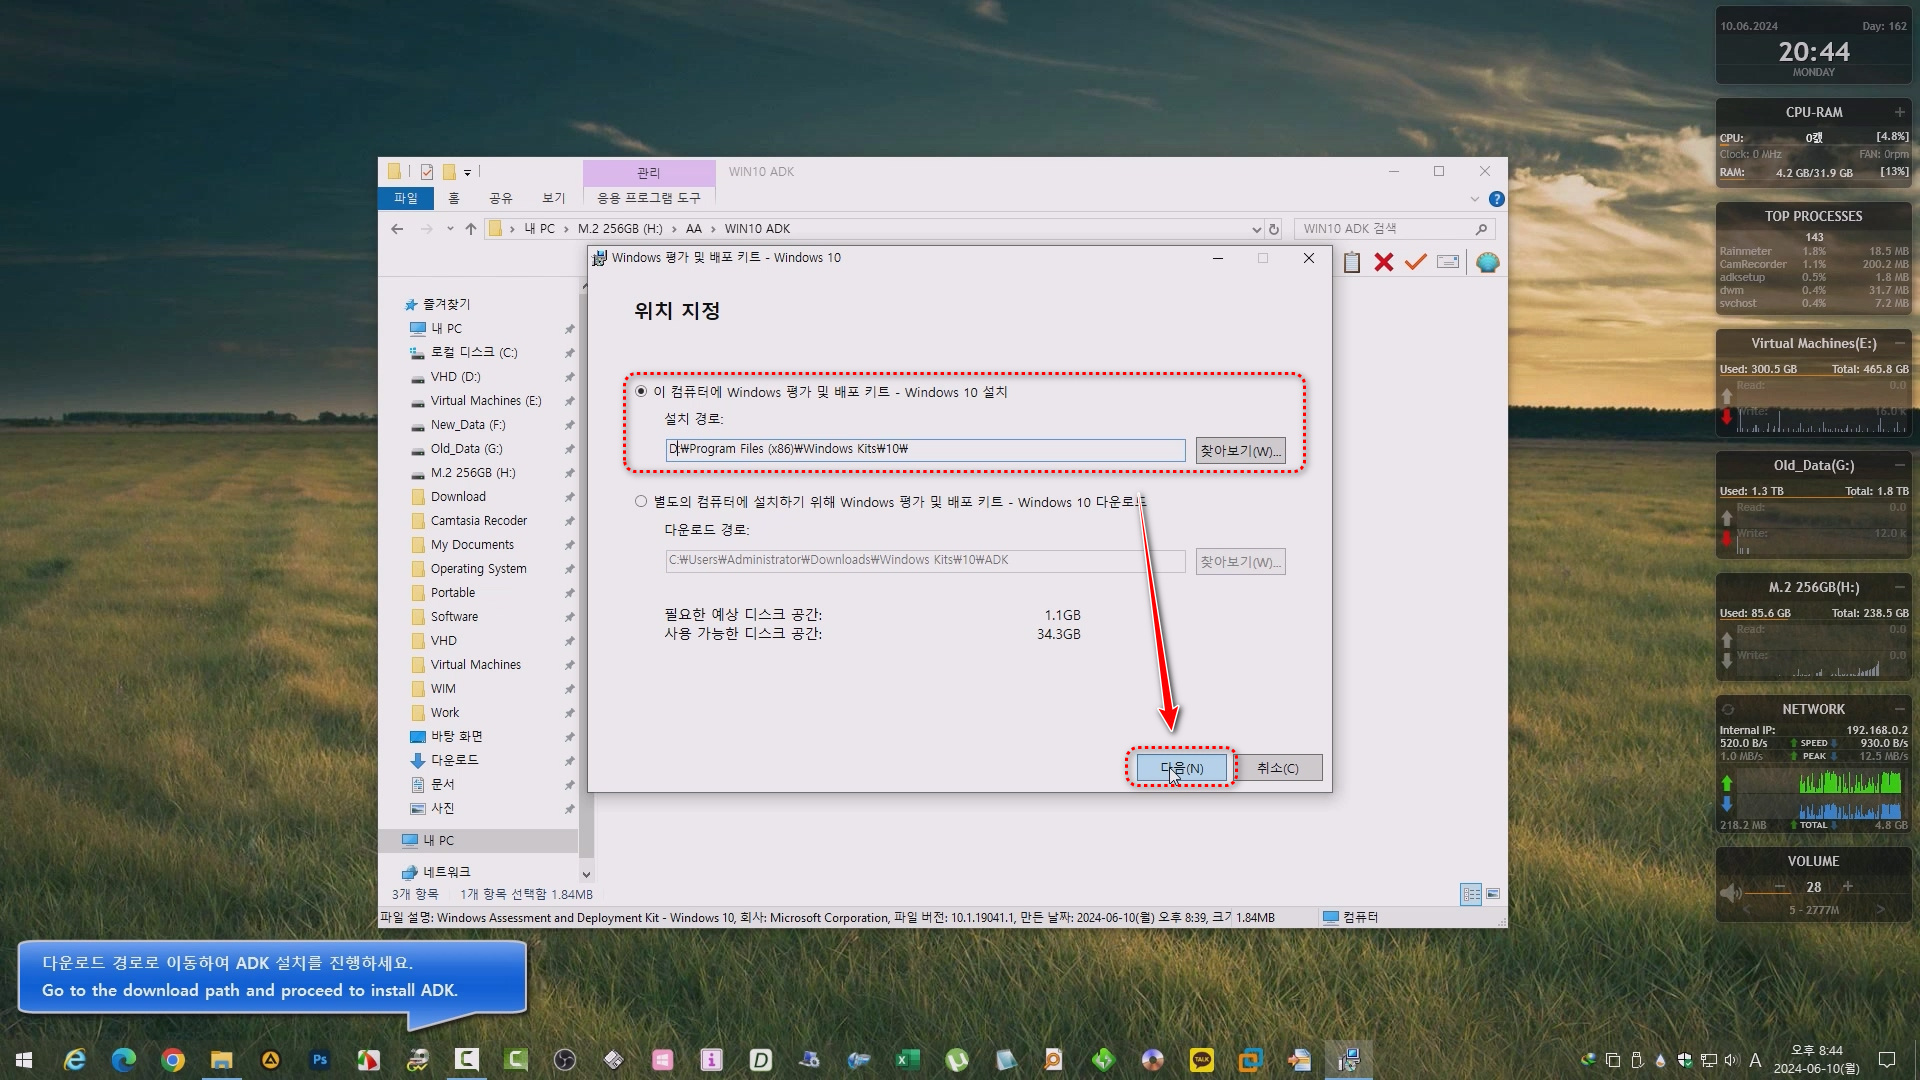
Task: Open the recent locations dropdown arrow
Action: 450,229
